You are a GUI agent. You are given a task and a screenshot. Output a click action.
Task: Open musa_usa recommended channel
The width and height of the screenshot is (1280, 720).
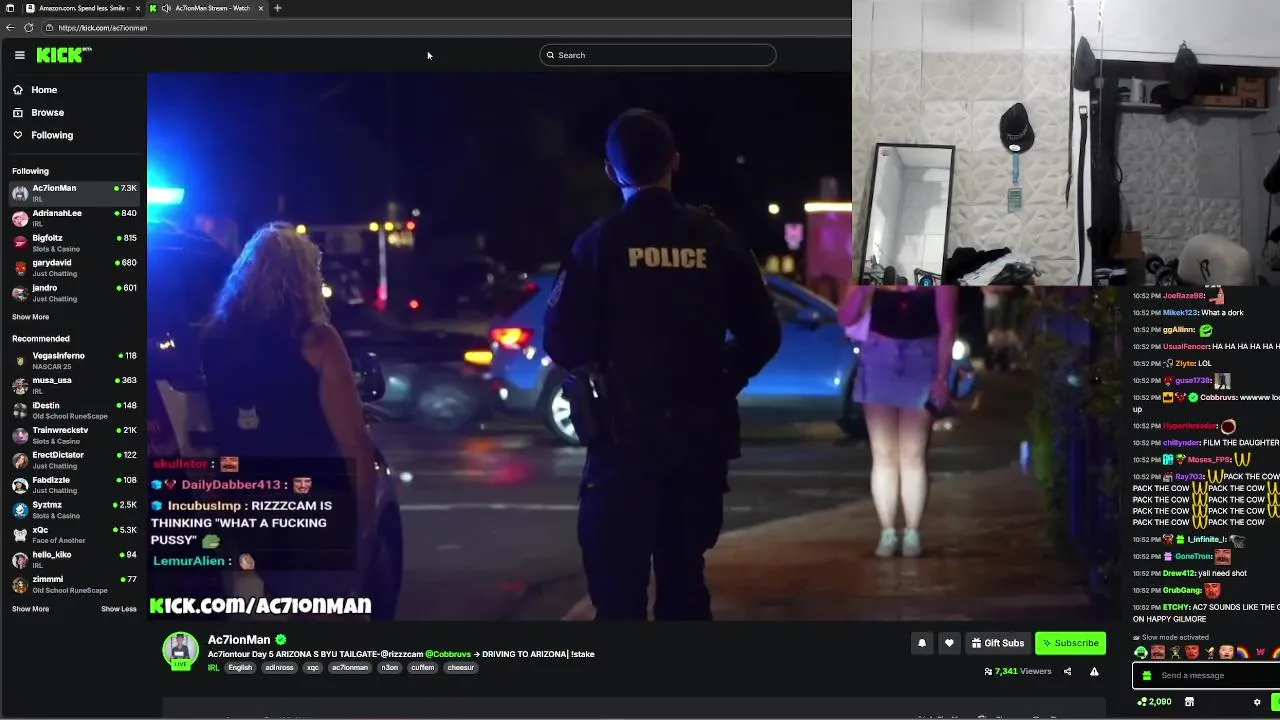74,385
